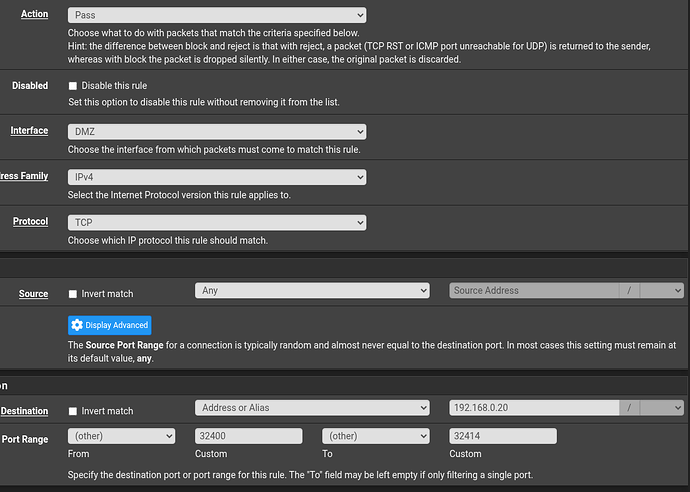Open the Protocol dropdown showing TCP

[217, 223]
